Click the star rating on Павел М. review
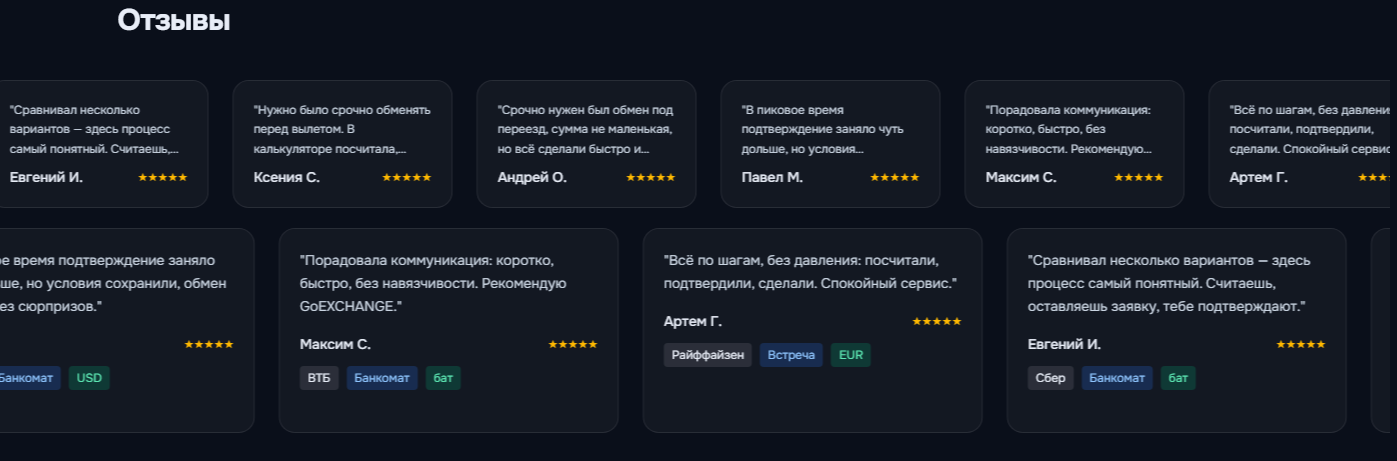Screen dimensions: 1397x461 (895, 177)
